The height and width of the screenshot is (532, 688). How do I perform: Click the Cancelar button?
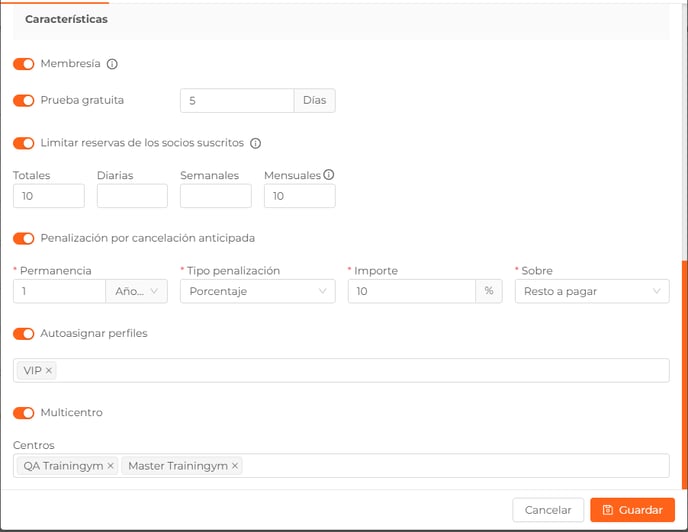[548, 510]
